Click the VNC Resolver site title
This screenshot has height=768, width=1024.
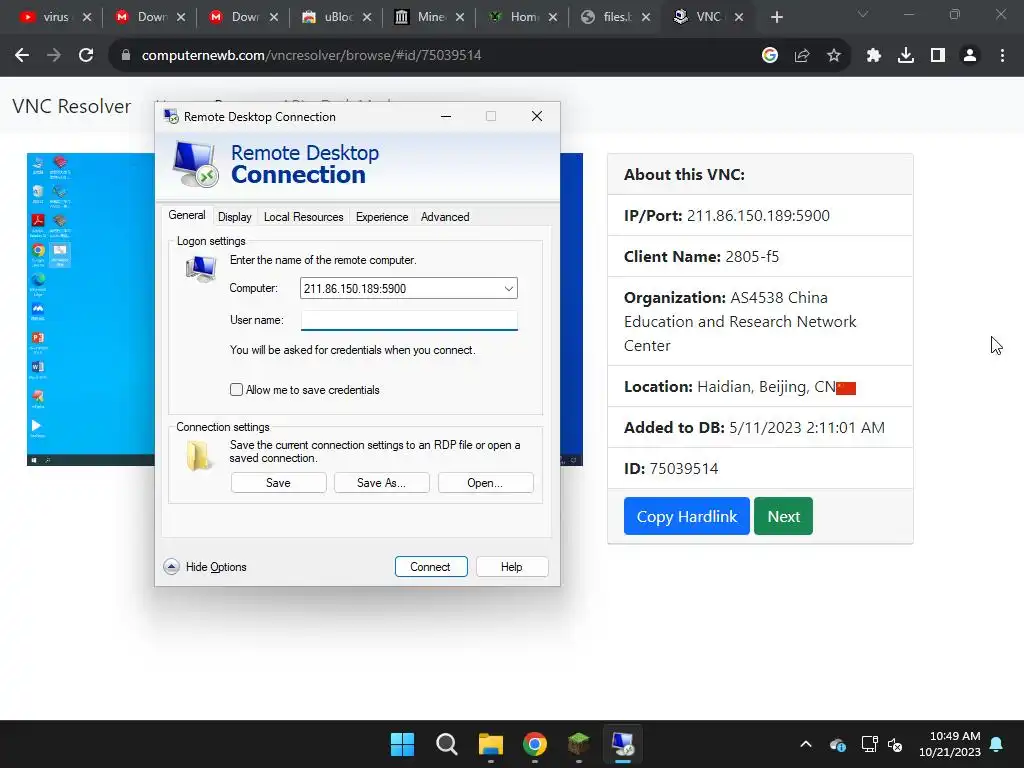click(x=72, y=106)
